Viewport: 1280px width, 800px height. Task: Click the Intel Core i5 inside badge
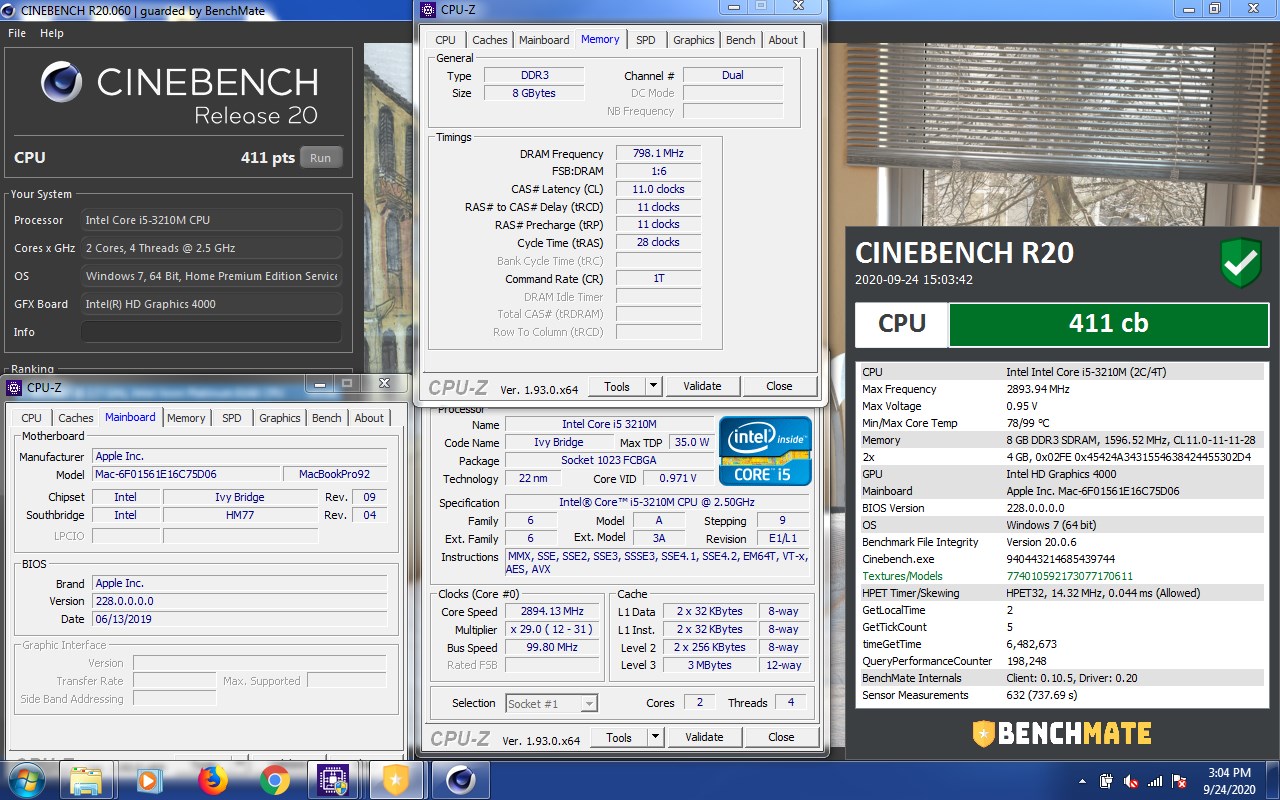point(765,451)
